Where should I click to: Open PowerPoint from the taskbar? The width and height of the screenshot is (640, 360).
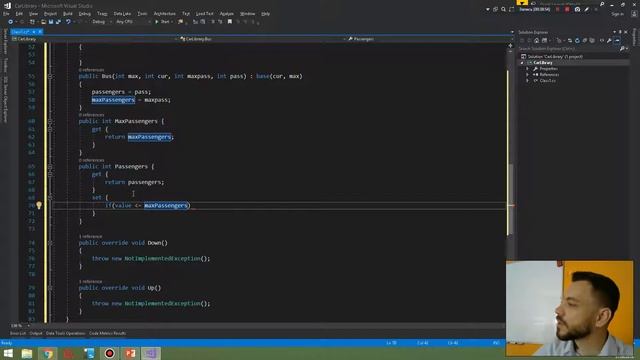coord(130,353)
